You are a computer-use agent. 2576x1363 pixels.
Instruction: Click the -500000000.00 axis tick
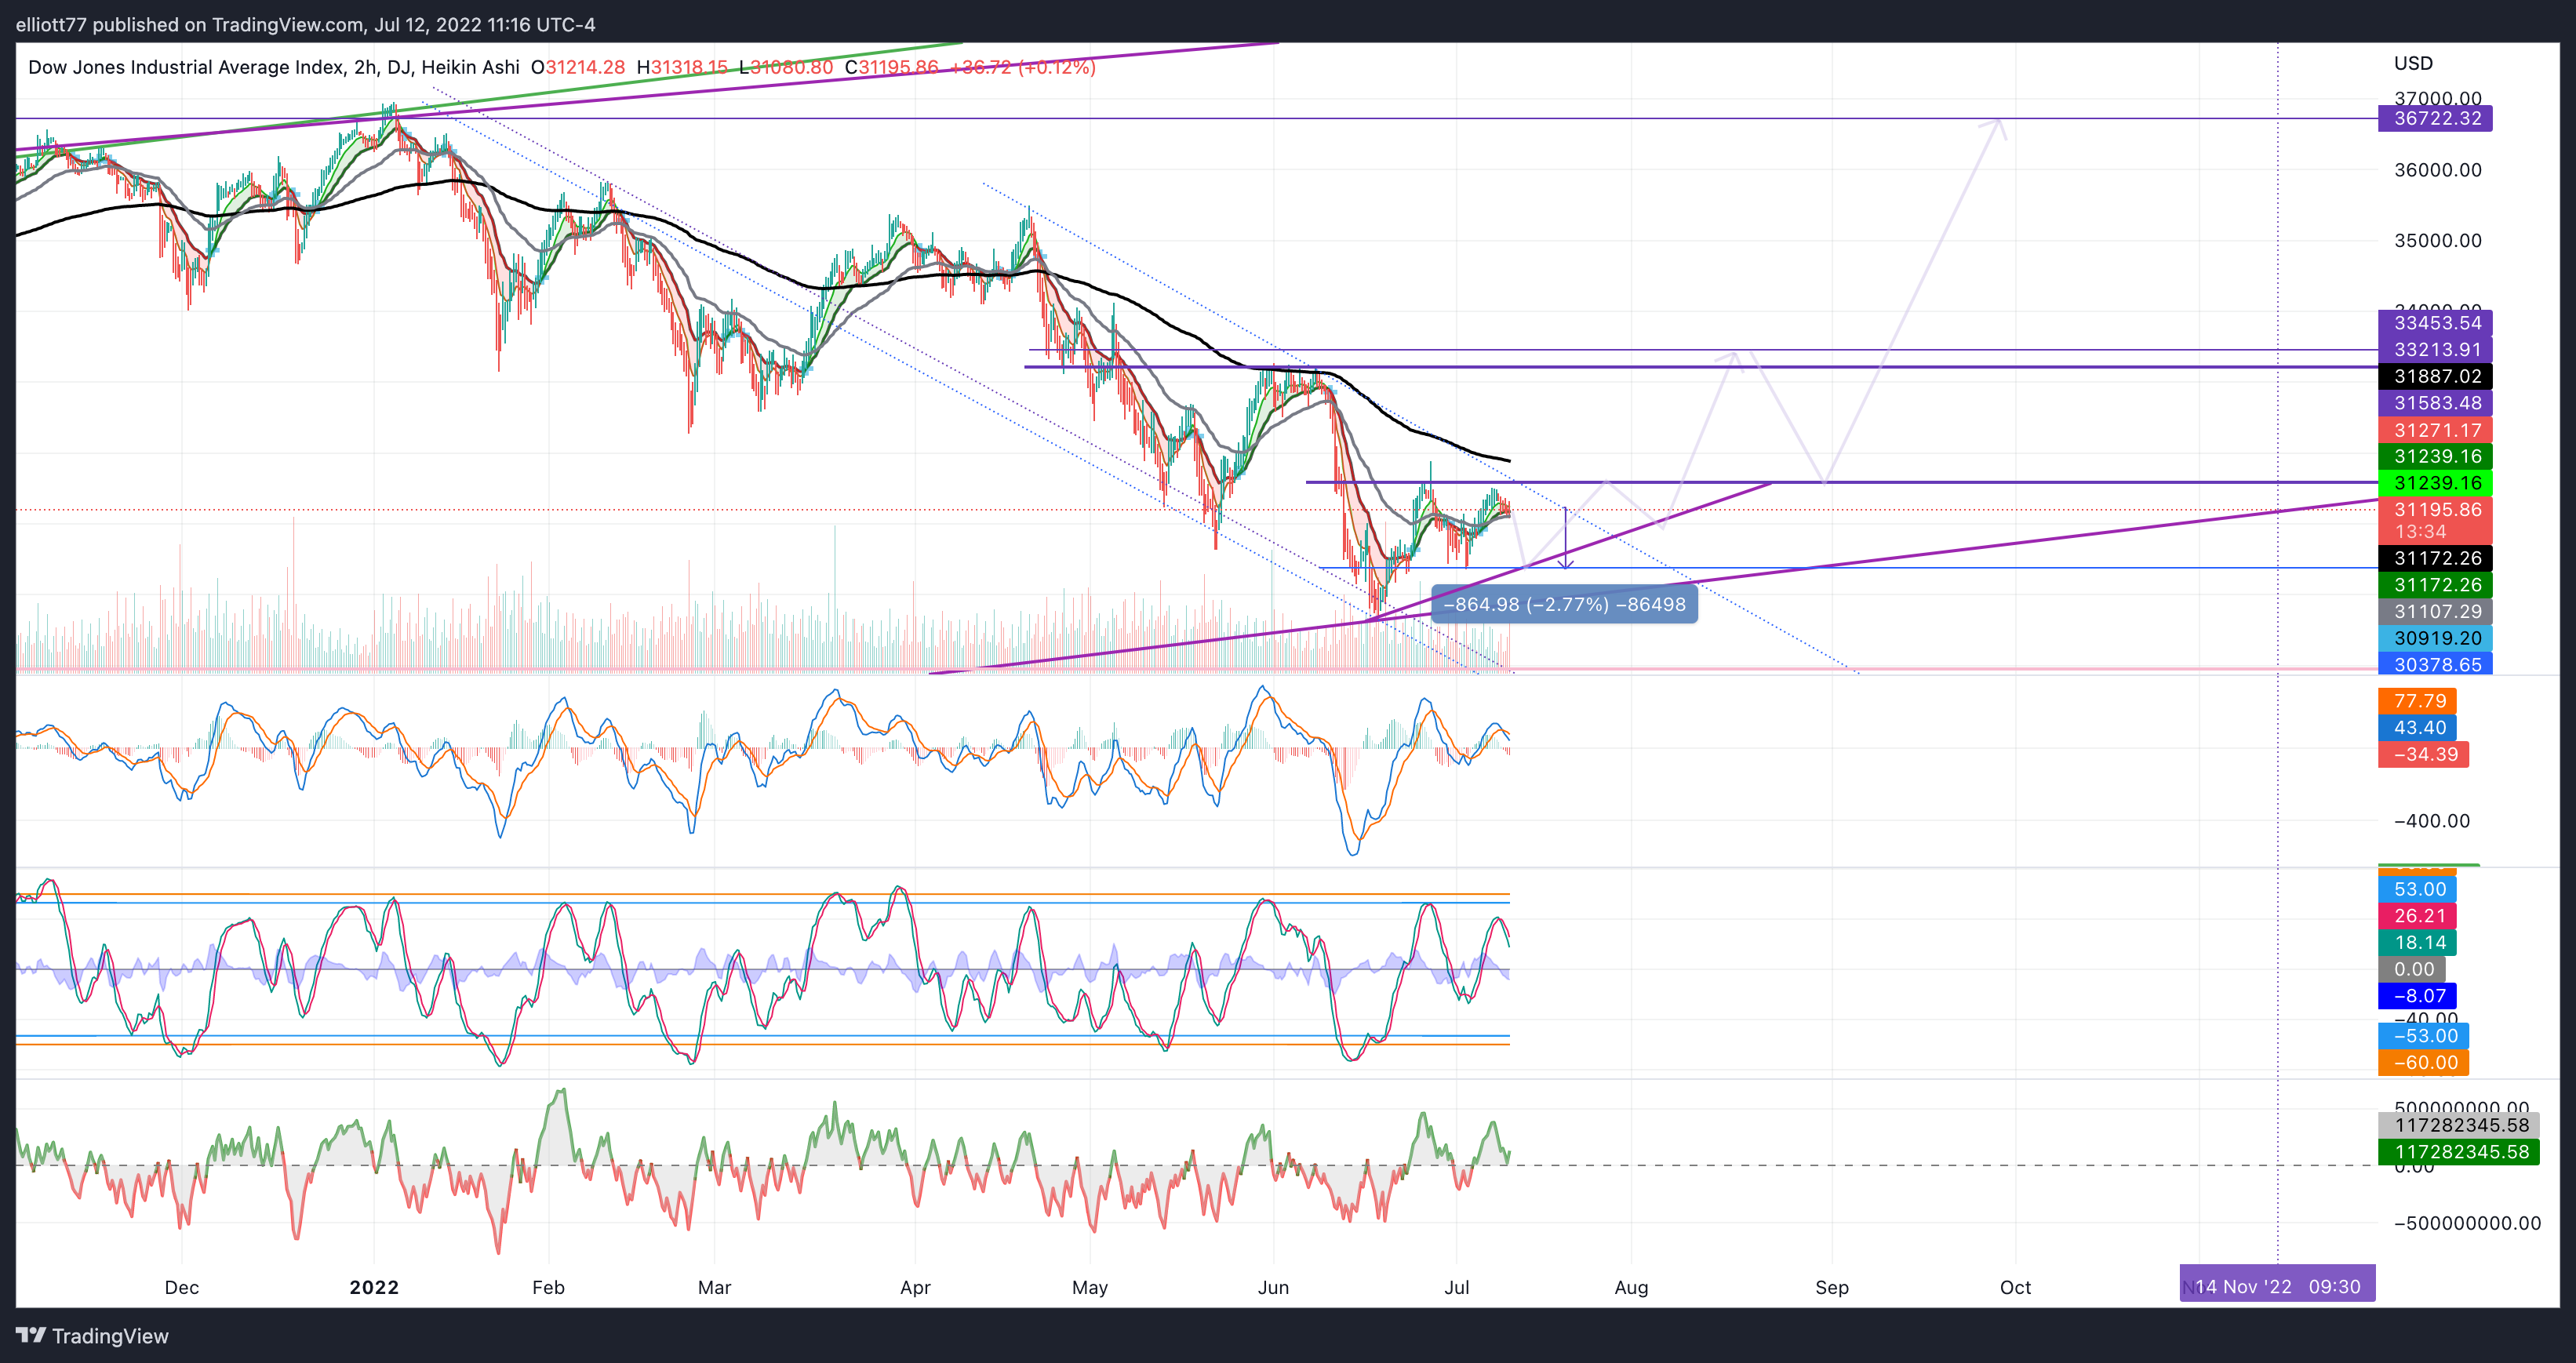[2466, 1223]
